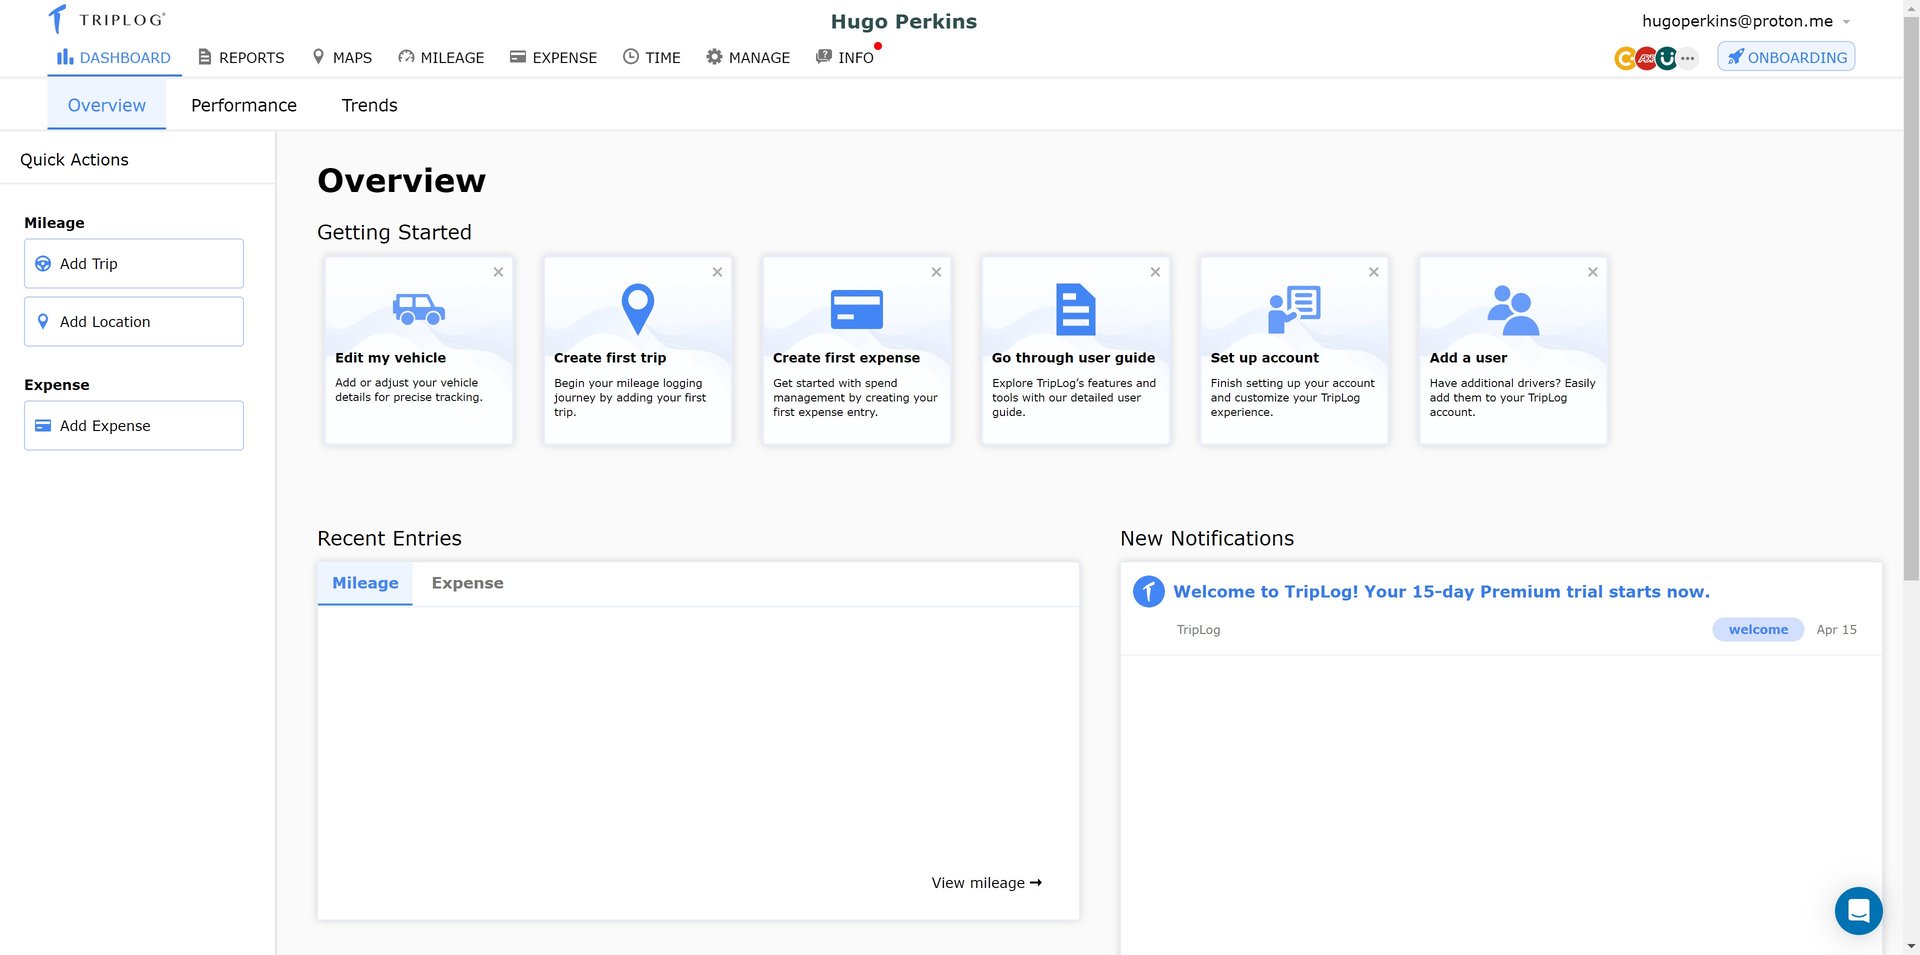Open the Create first expense card title
Image resolution: width=1920 pixels, height=955 pixels.
(x=846, y=358)
